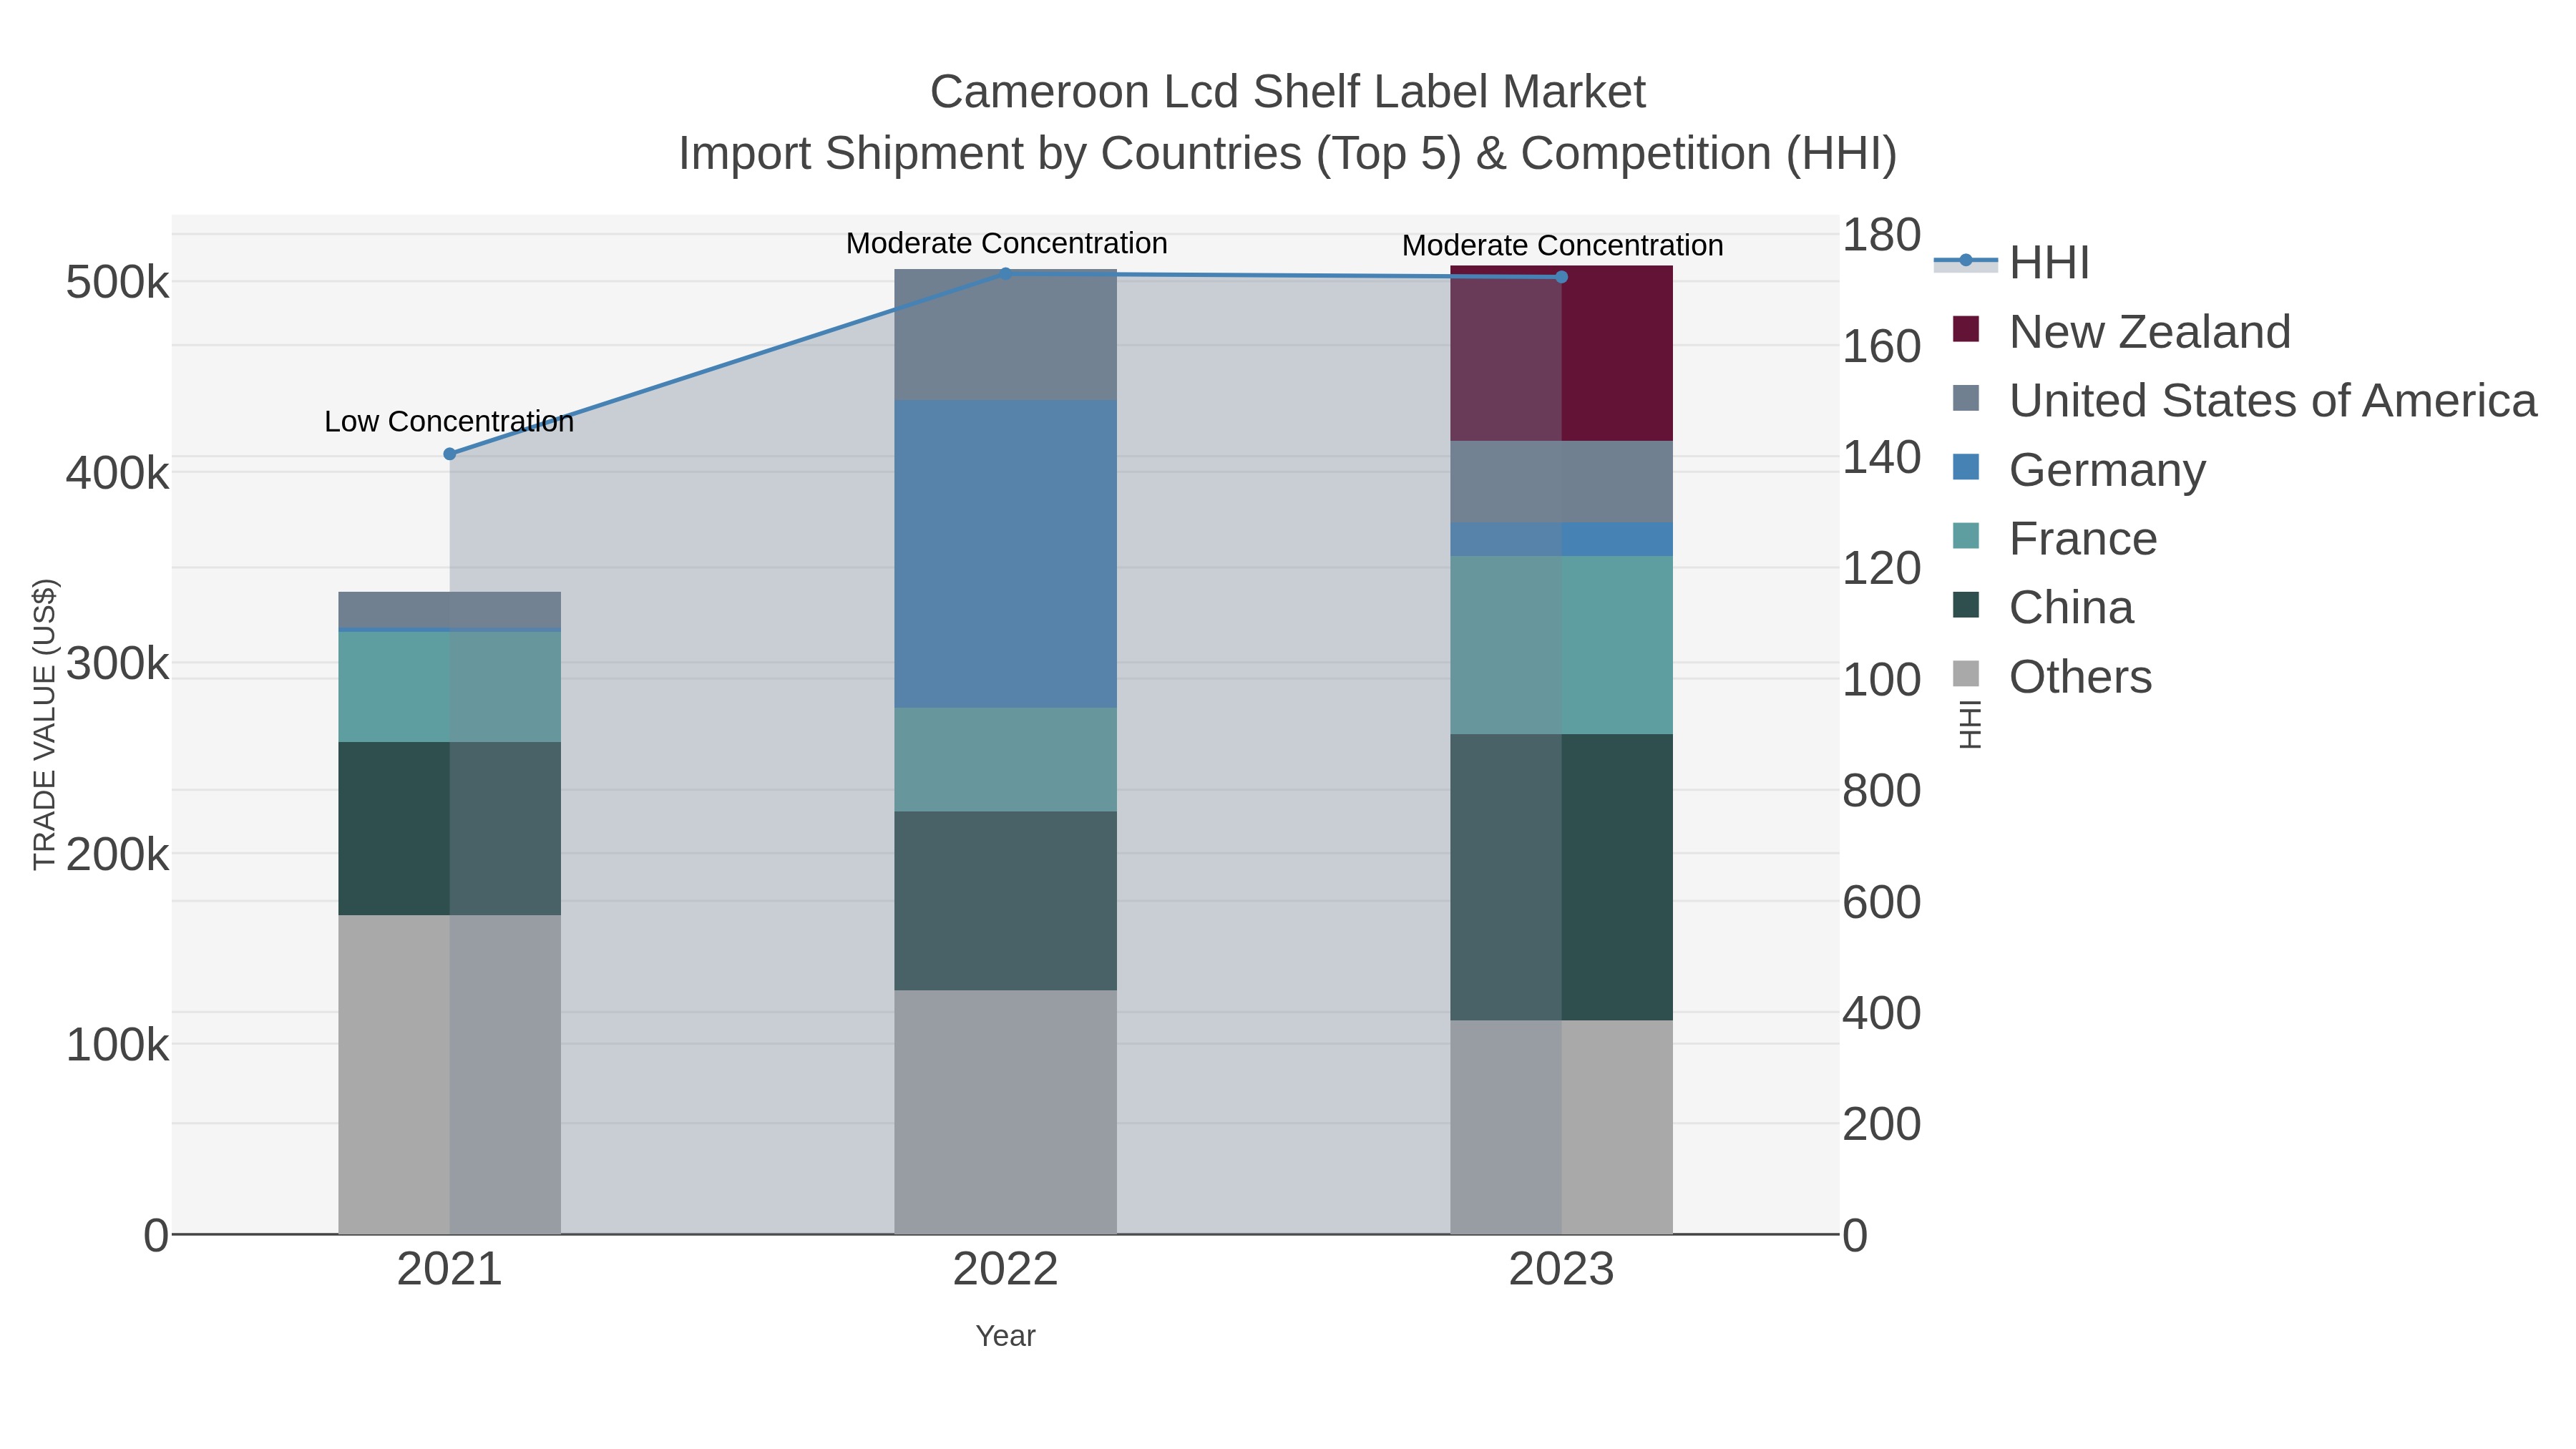The image size is (2576, 1449).
Task: Click 'Moderate Concentration' label above 2022
Action: point(1006,243)
